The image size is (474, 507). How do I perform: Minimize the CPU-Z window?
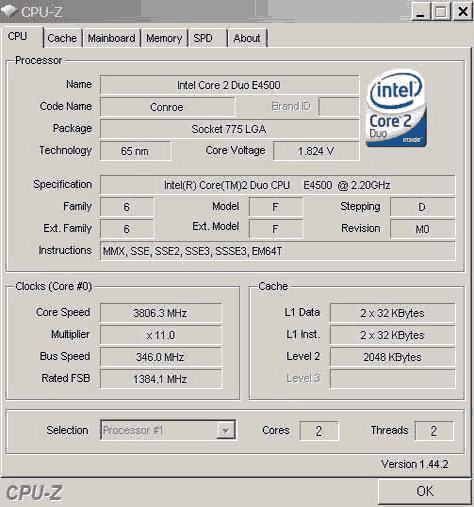421,12
